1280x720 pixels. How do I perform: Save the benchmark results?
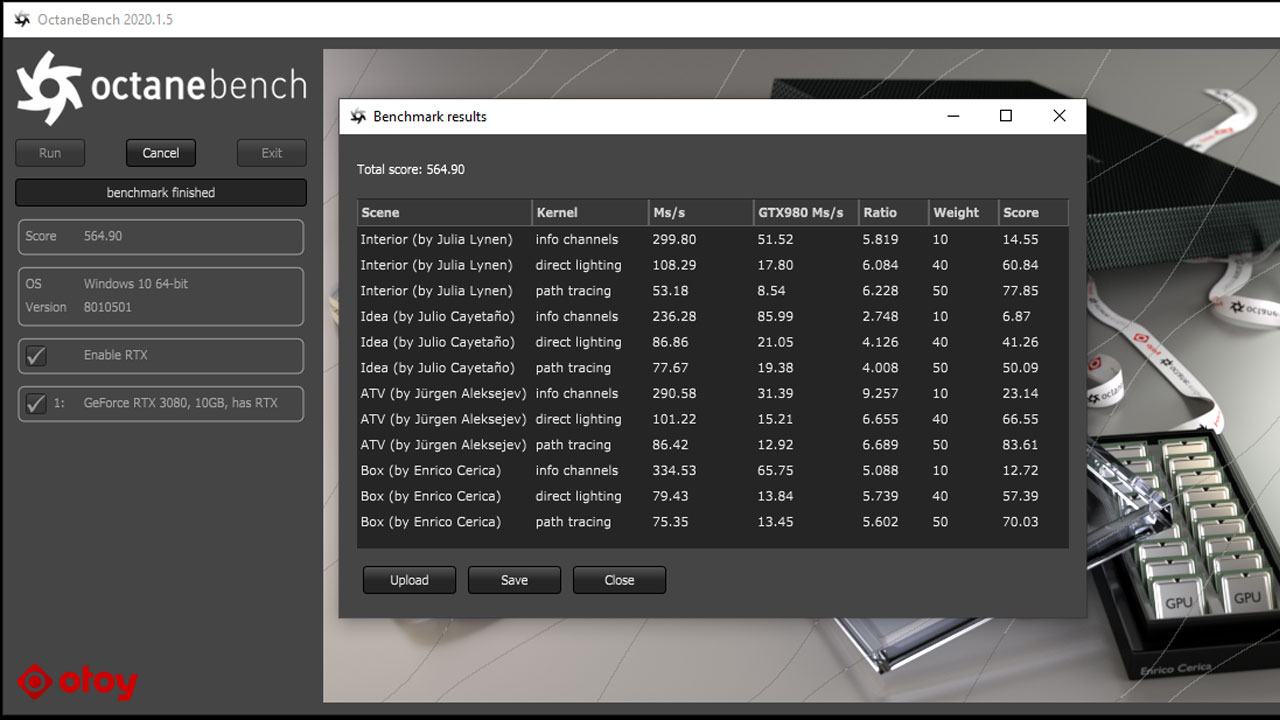coord(514,580)
